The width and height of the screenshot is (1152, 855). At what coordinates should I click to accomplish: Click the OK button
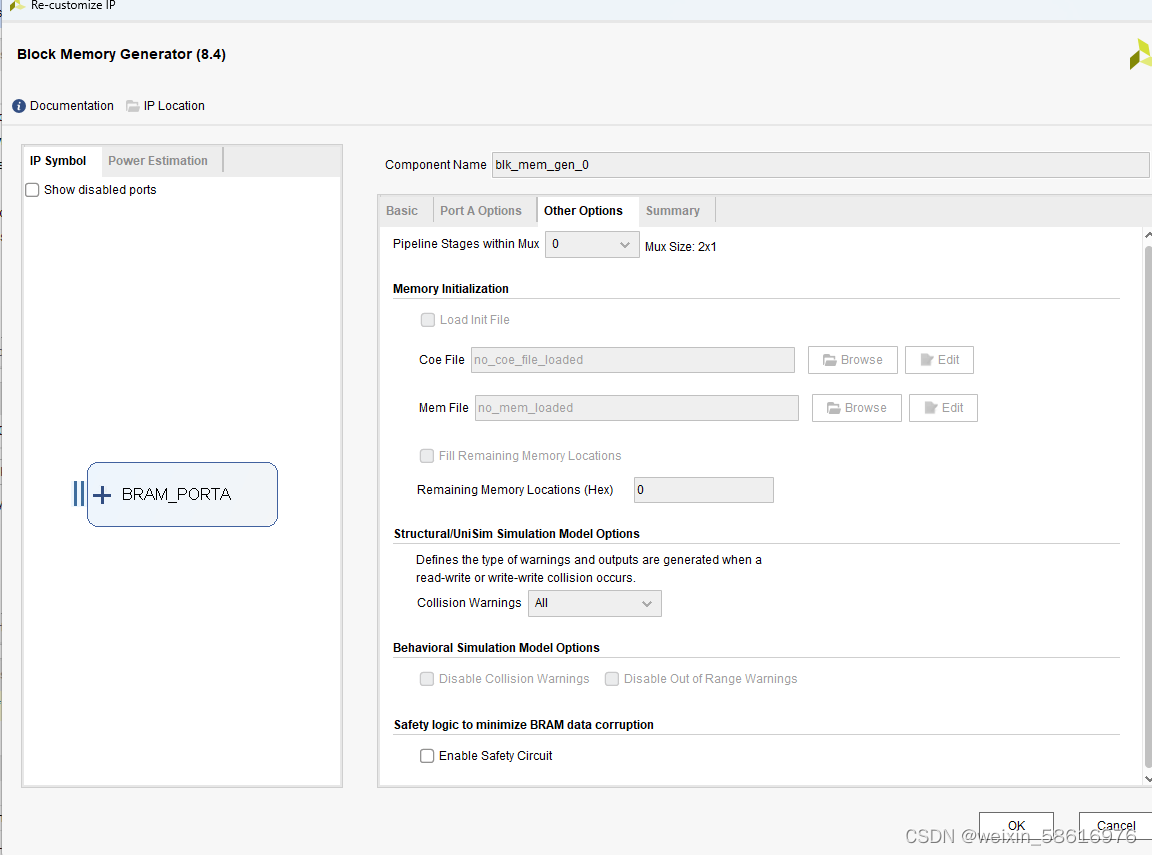(1016, 826)
